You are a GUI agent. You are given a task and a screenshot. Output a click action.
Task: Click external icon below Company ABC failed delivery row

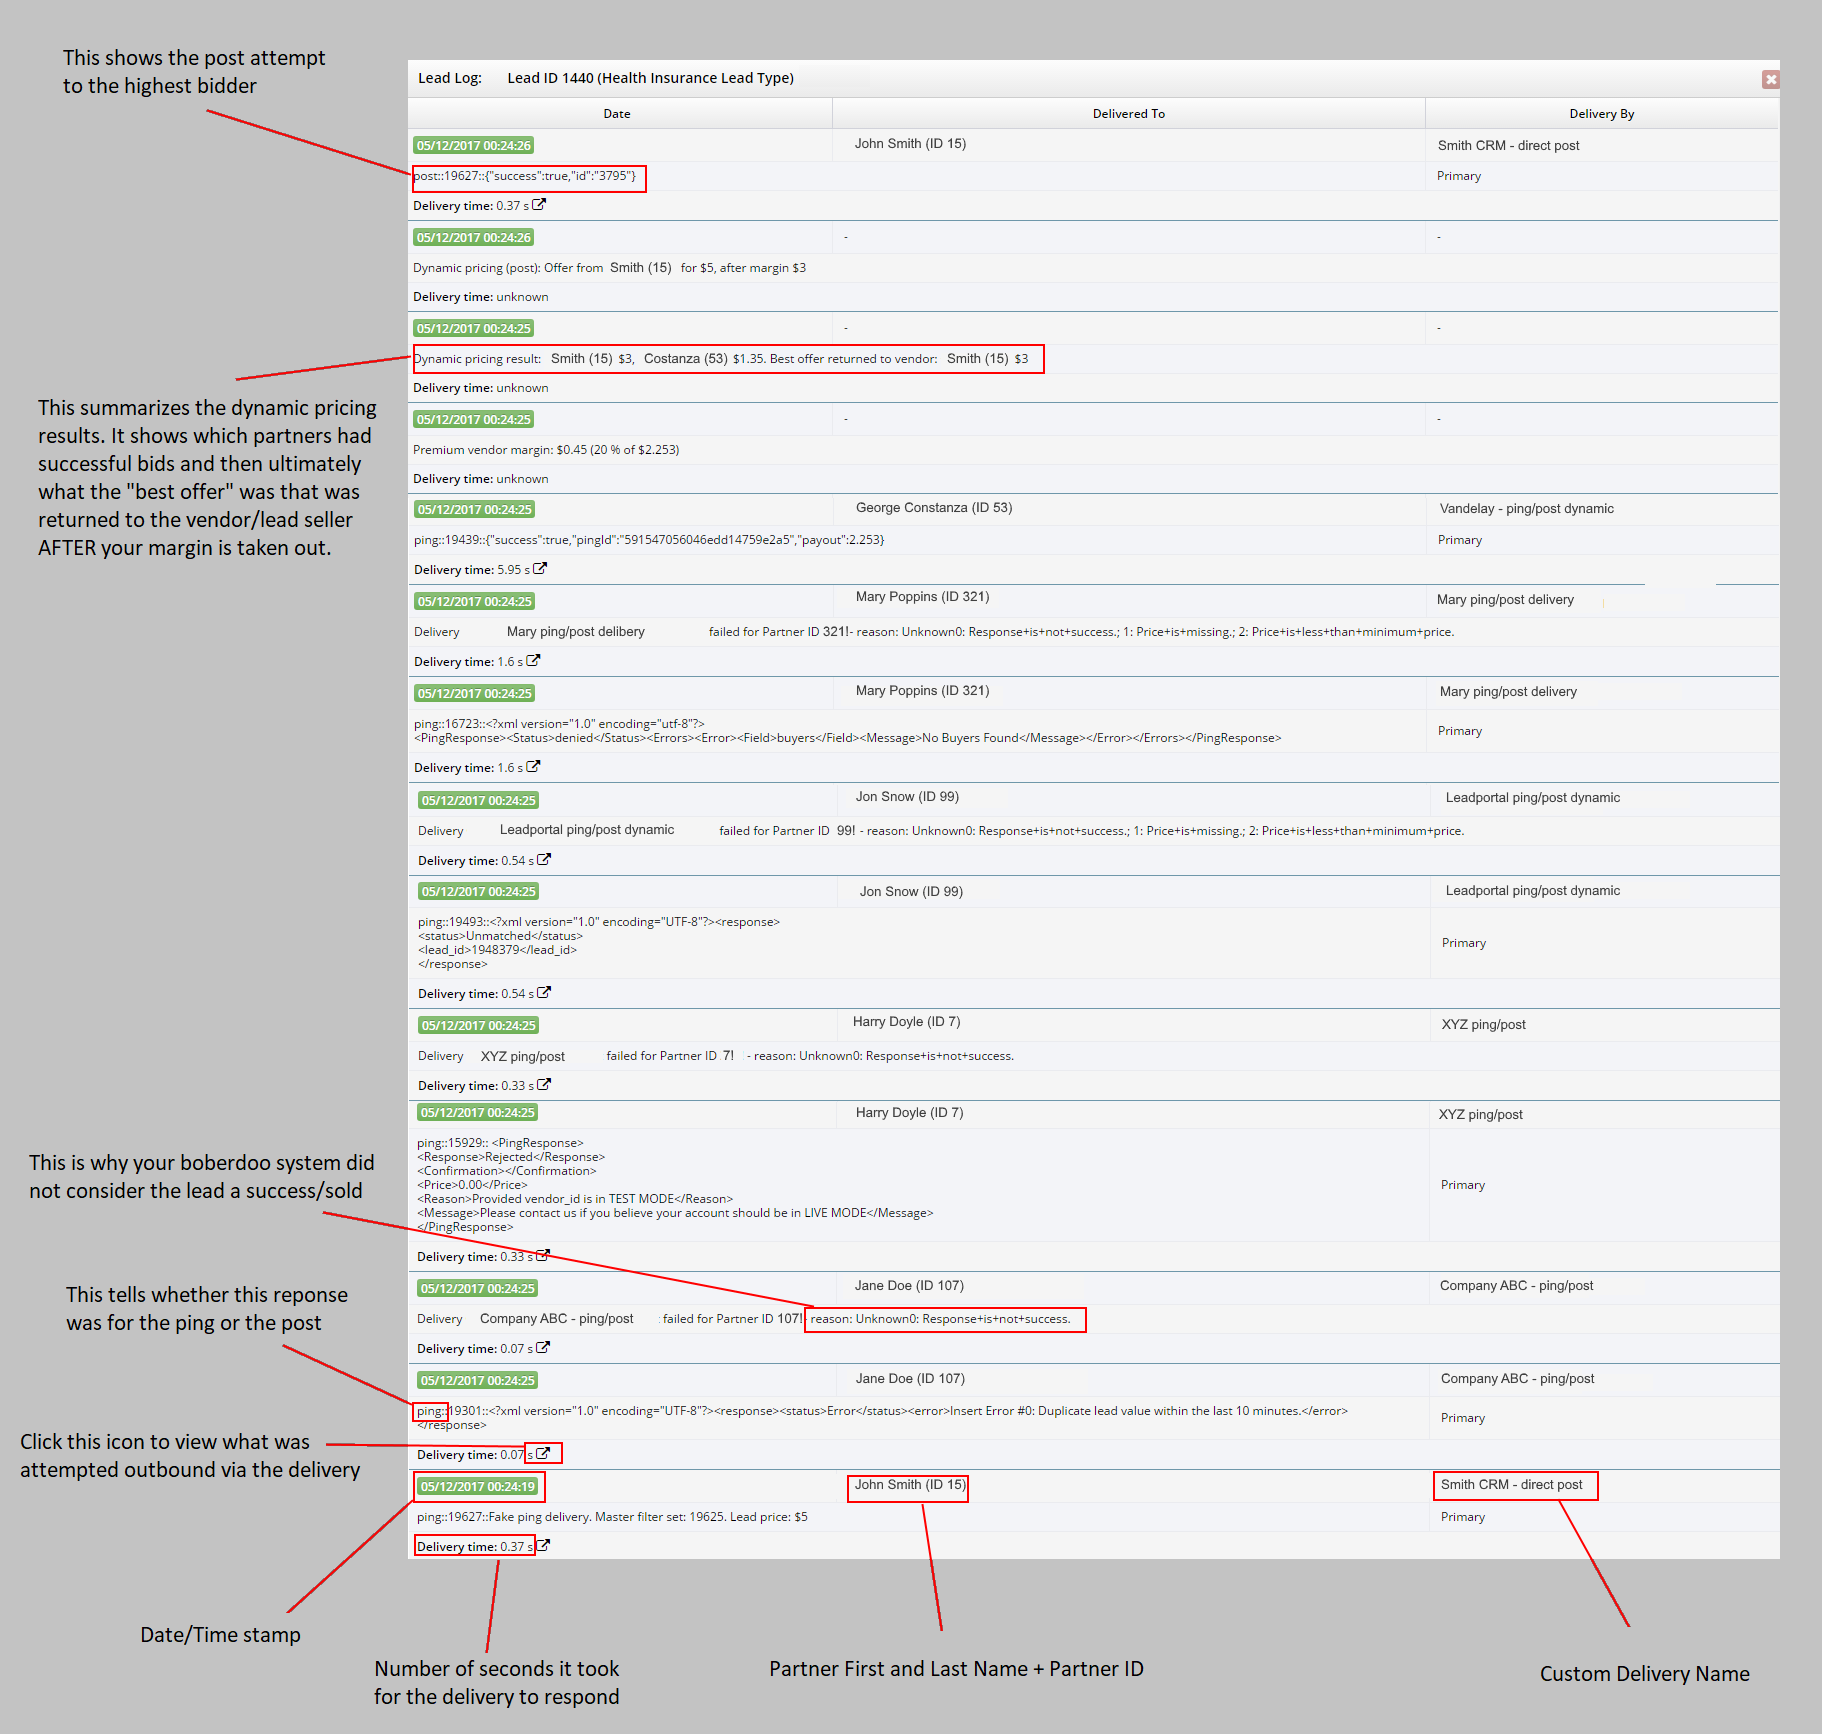point(543,1348)
